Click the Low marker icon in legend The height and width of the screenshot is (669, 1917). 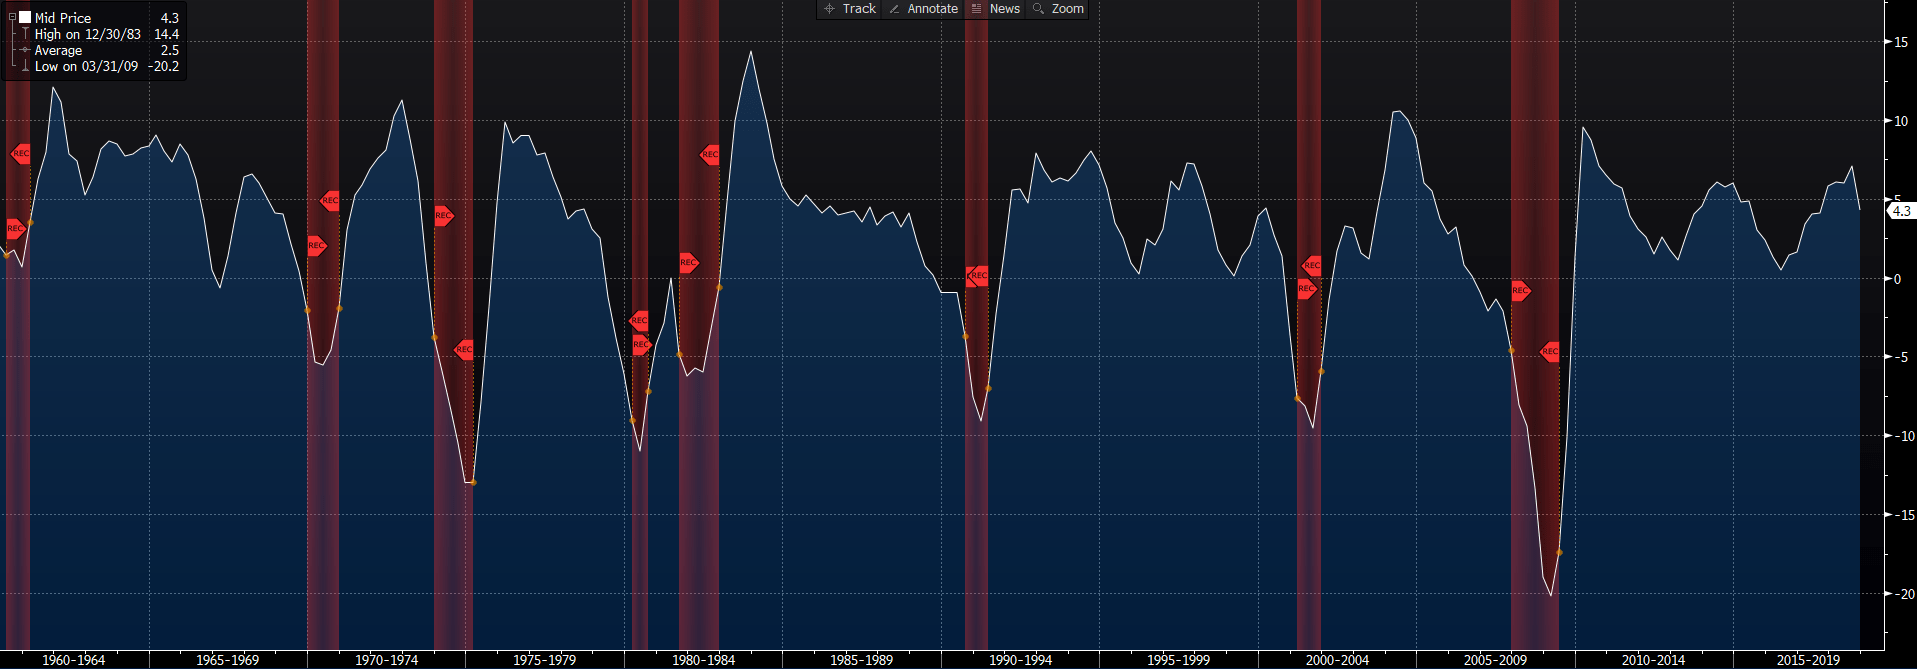(x=25, y=66)
